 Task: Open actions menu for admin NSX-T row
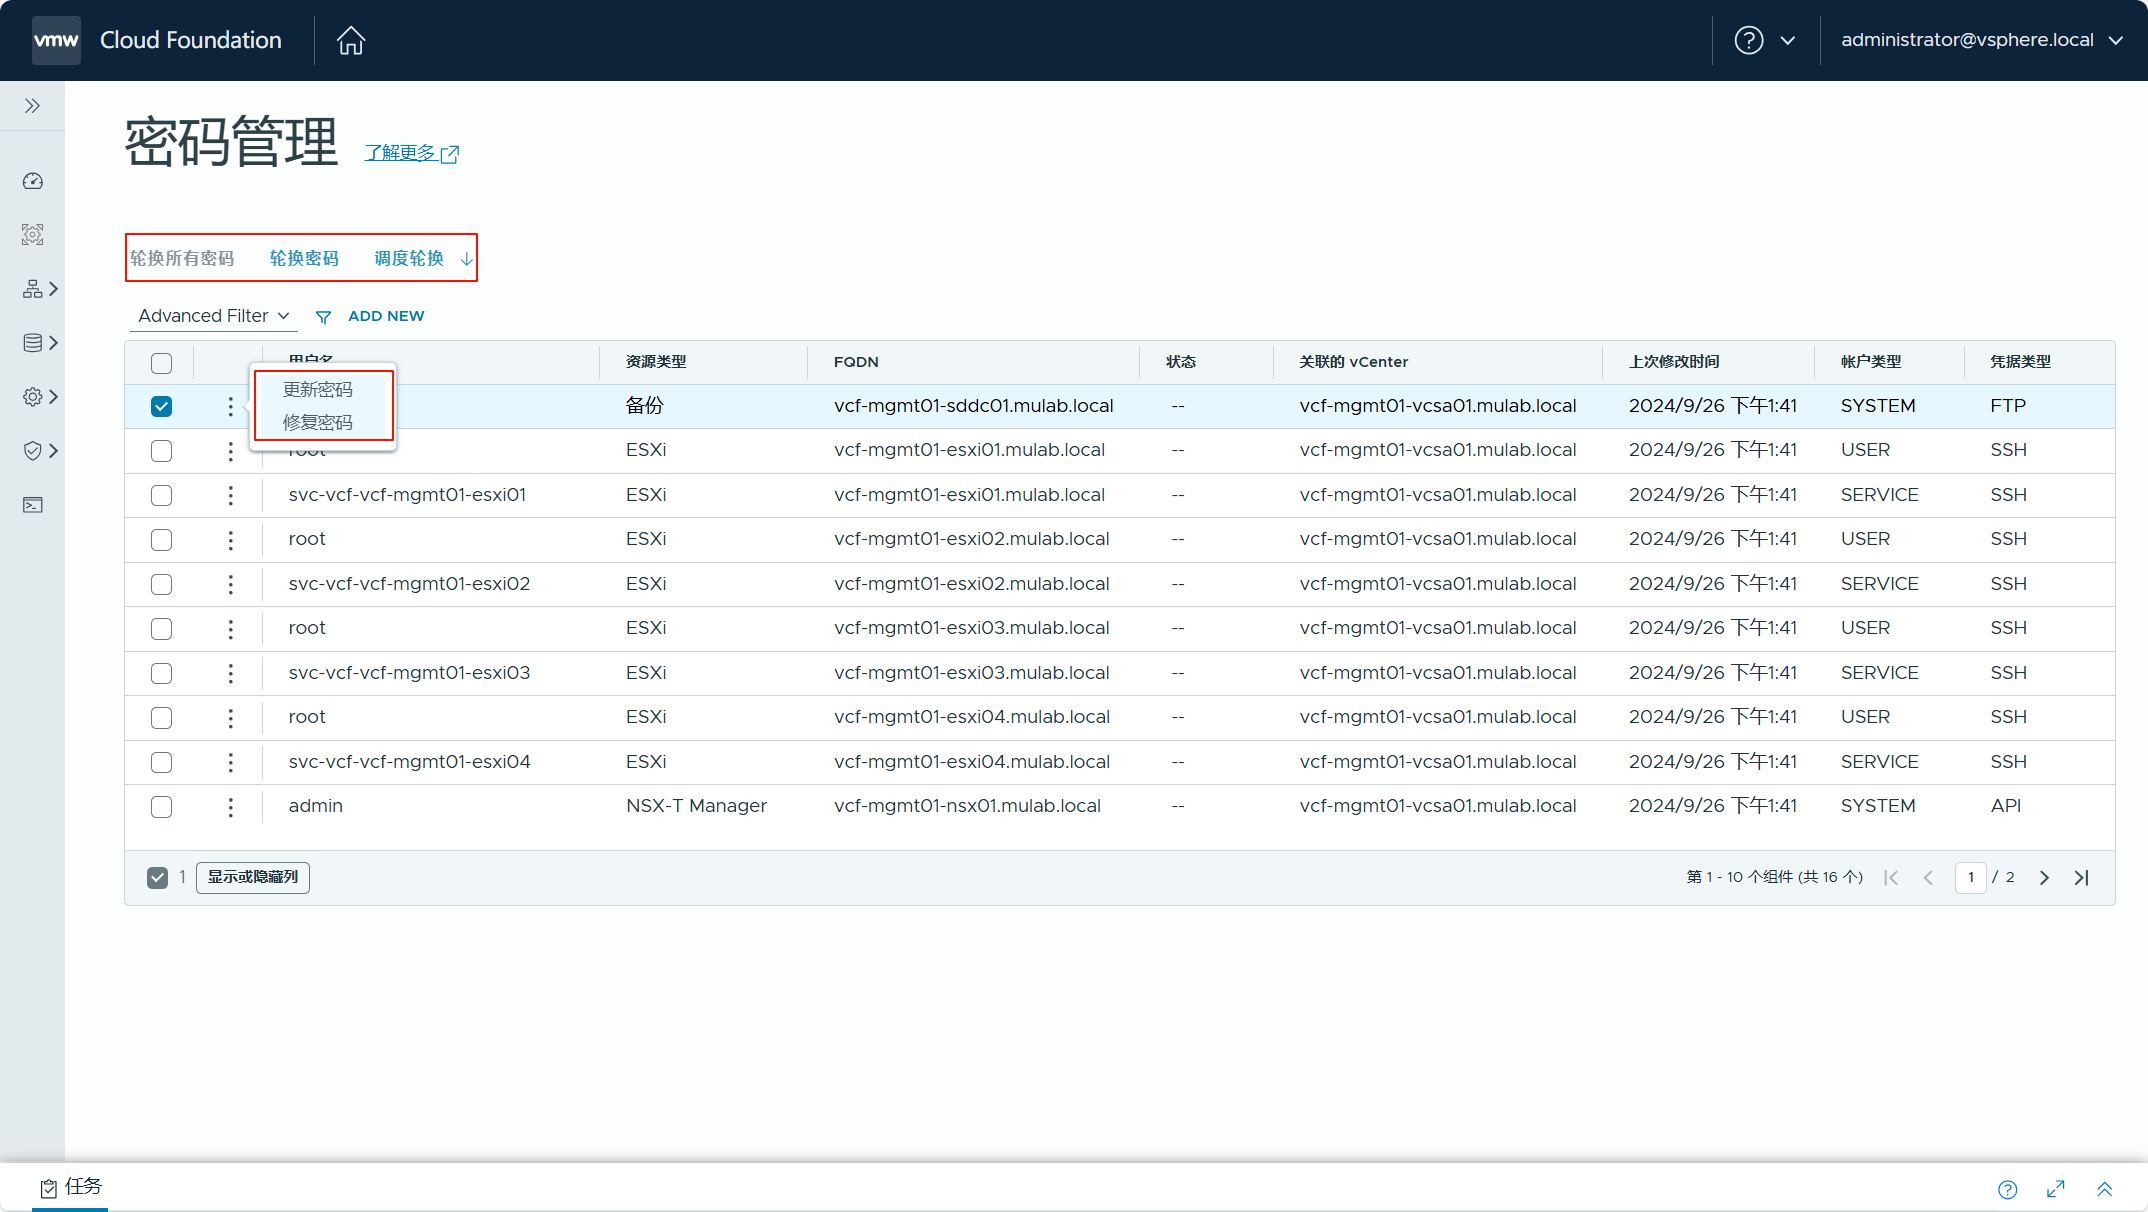(x=230, y=807)
